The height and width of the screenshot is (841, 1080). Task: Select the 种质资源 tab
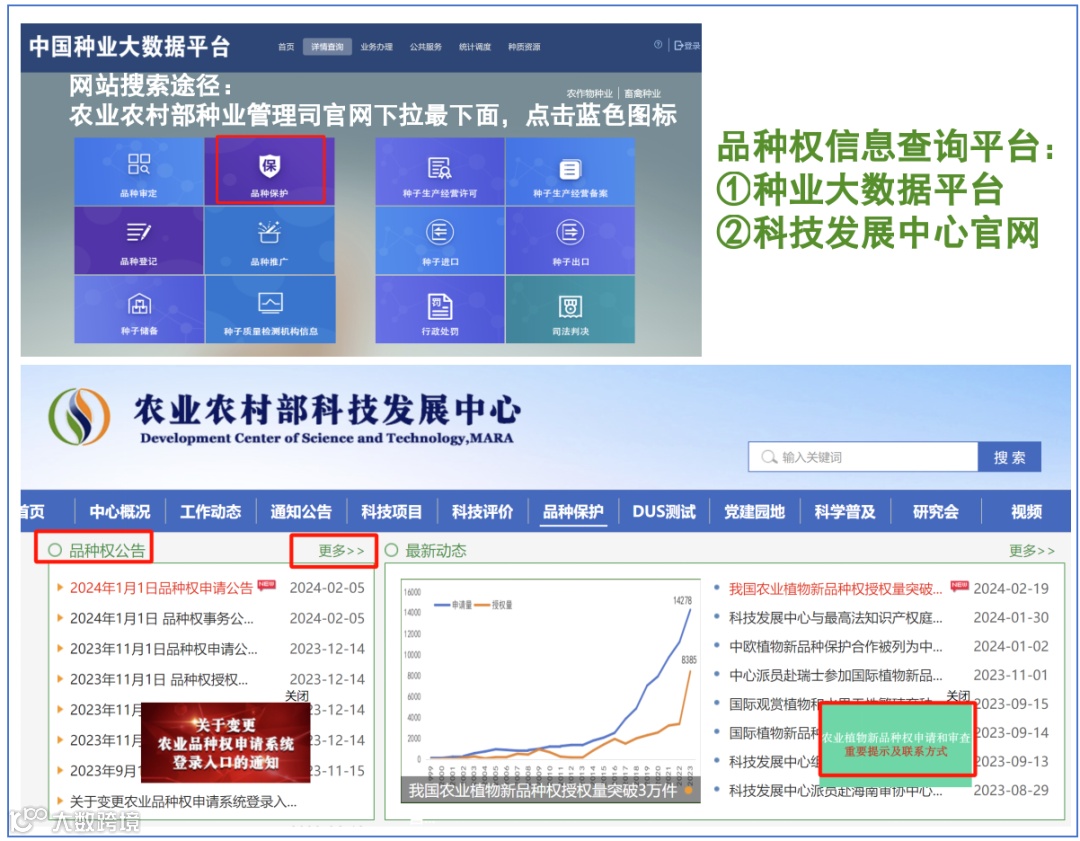[x=524, y=47]
